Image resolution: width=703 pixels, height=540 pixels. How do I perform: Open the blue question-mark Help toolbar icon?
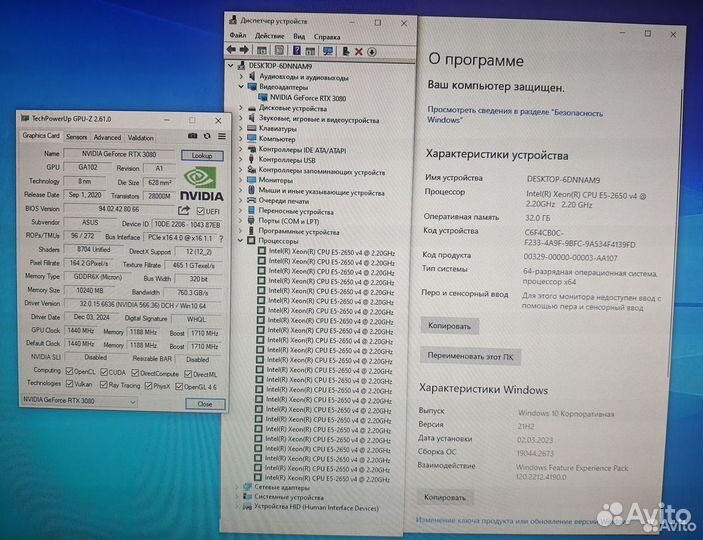(297, 51)
